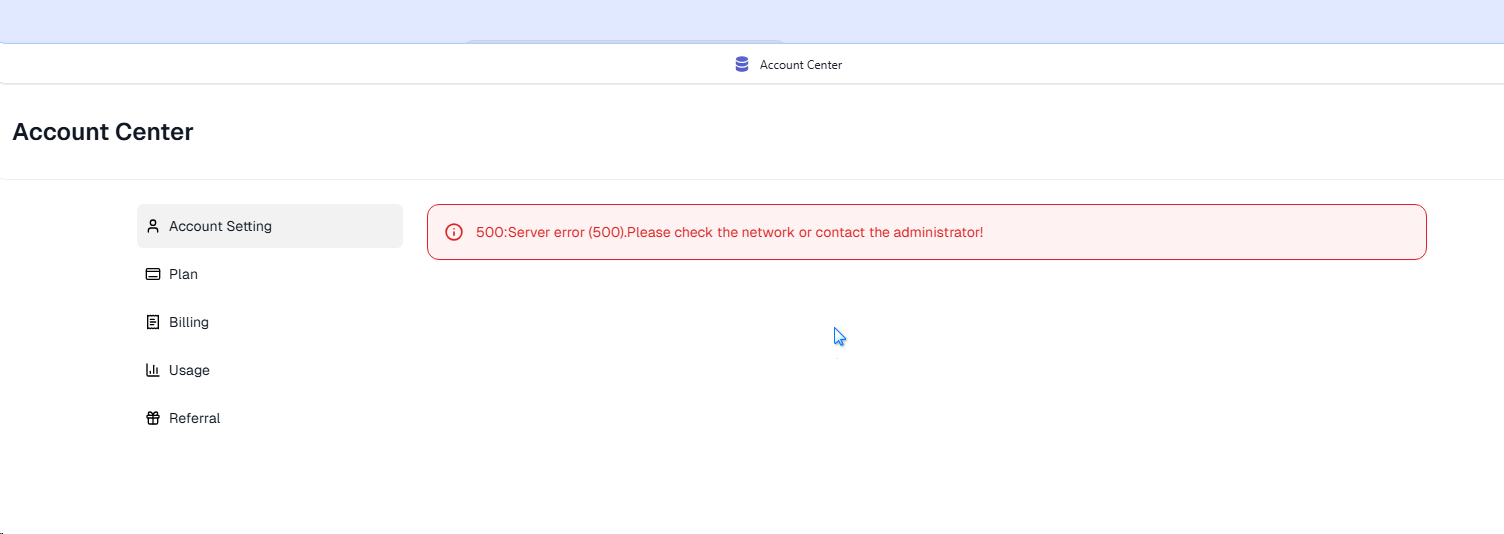This screenshot has width=1504, height=534.
Task: Switch to the Plan section
Action: [183, 274]
